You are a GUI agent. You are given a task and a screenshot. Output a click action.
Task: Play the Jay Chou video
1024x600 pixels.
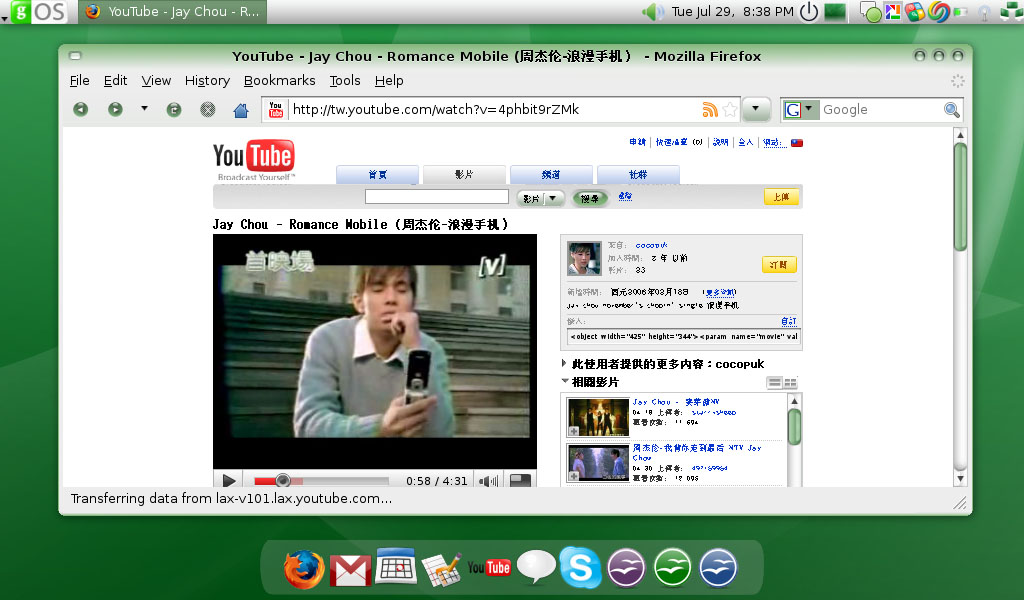(x=229, y=481)
